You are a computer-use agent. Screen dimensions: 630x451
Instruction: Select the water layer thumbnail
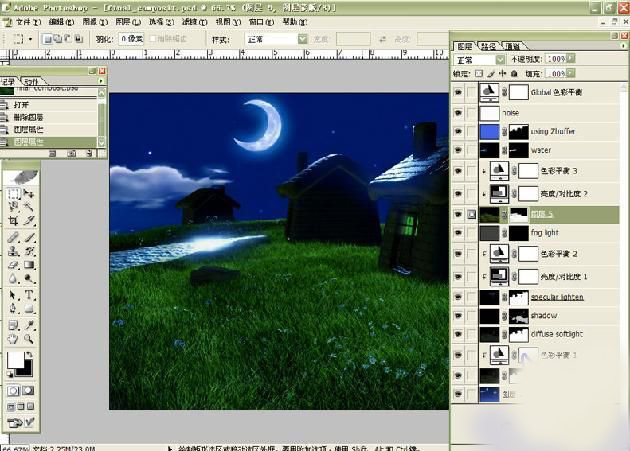489,150
